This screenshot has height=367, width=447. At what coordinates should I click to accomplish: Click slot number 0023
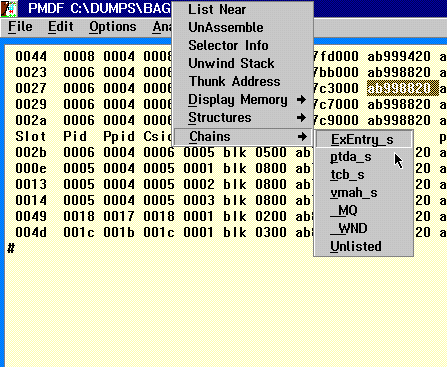[x=31, y=72]
